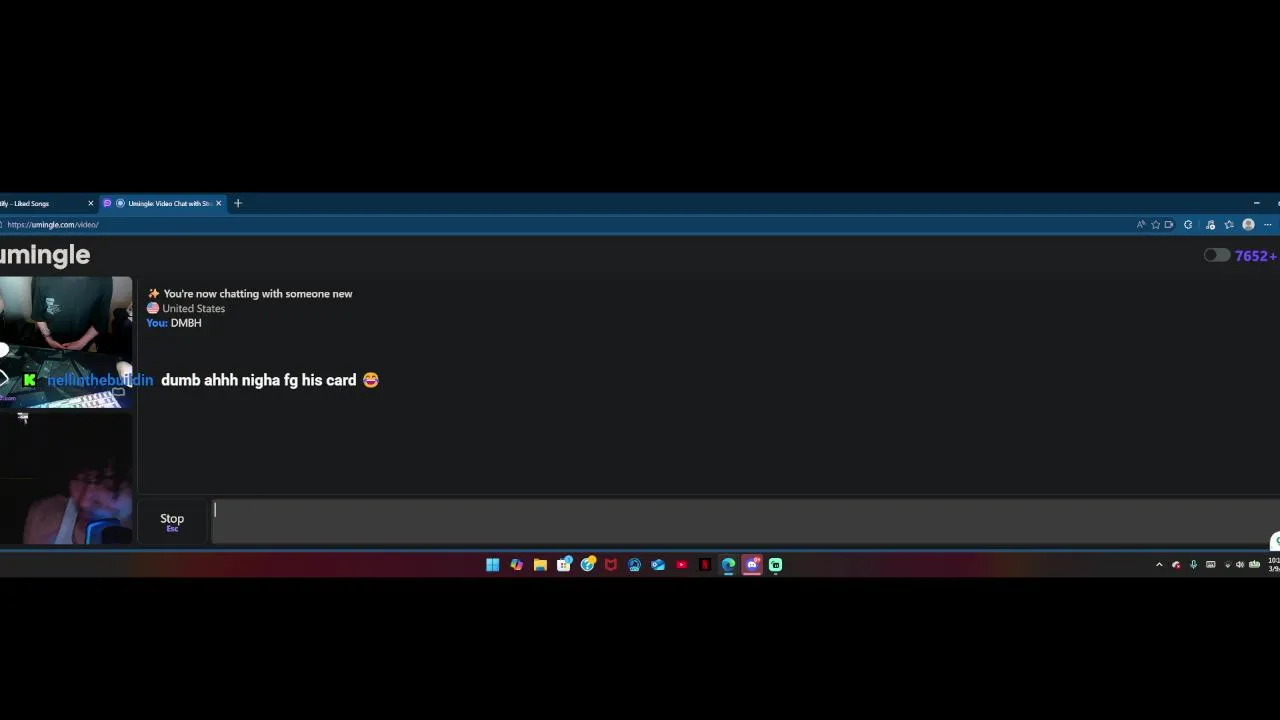
Task: Open McAfee from the taskbar
Action: tap(611, 565)
